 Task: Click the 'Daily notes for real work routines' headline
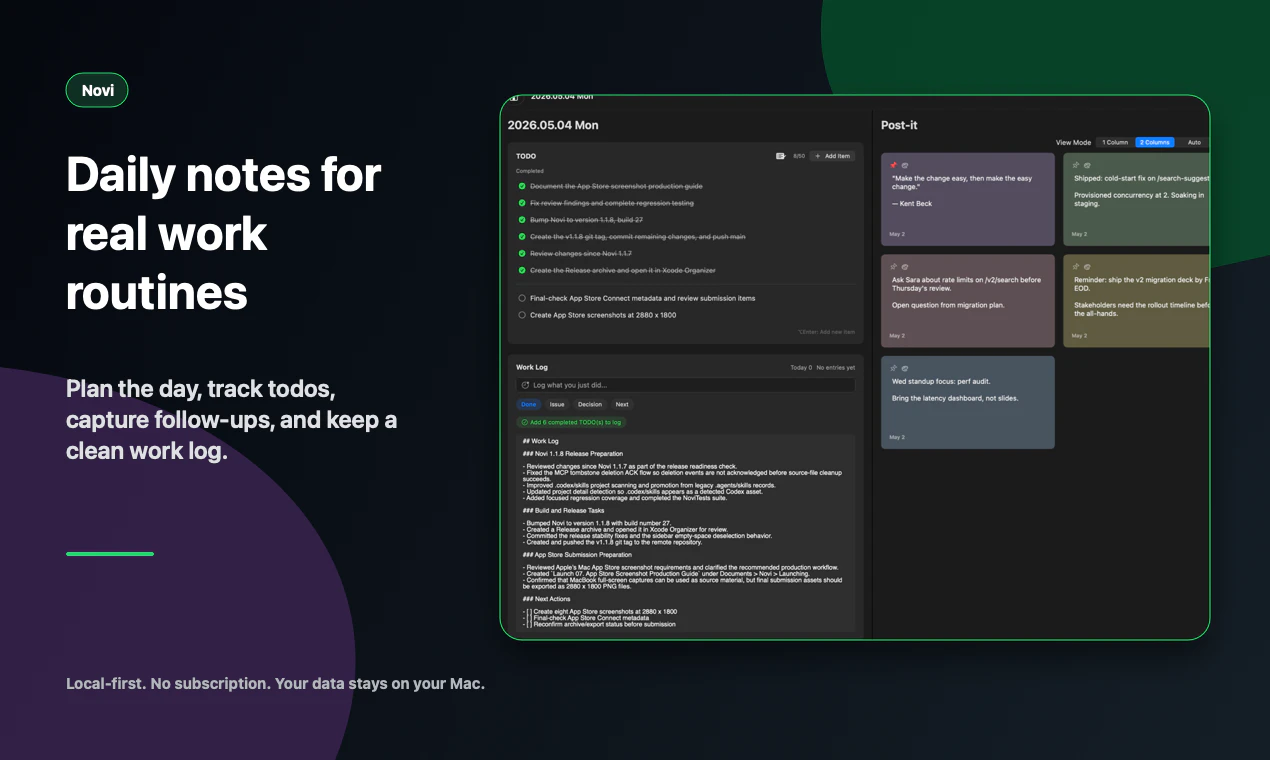coord(224,234)
